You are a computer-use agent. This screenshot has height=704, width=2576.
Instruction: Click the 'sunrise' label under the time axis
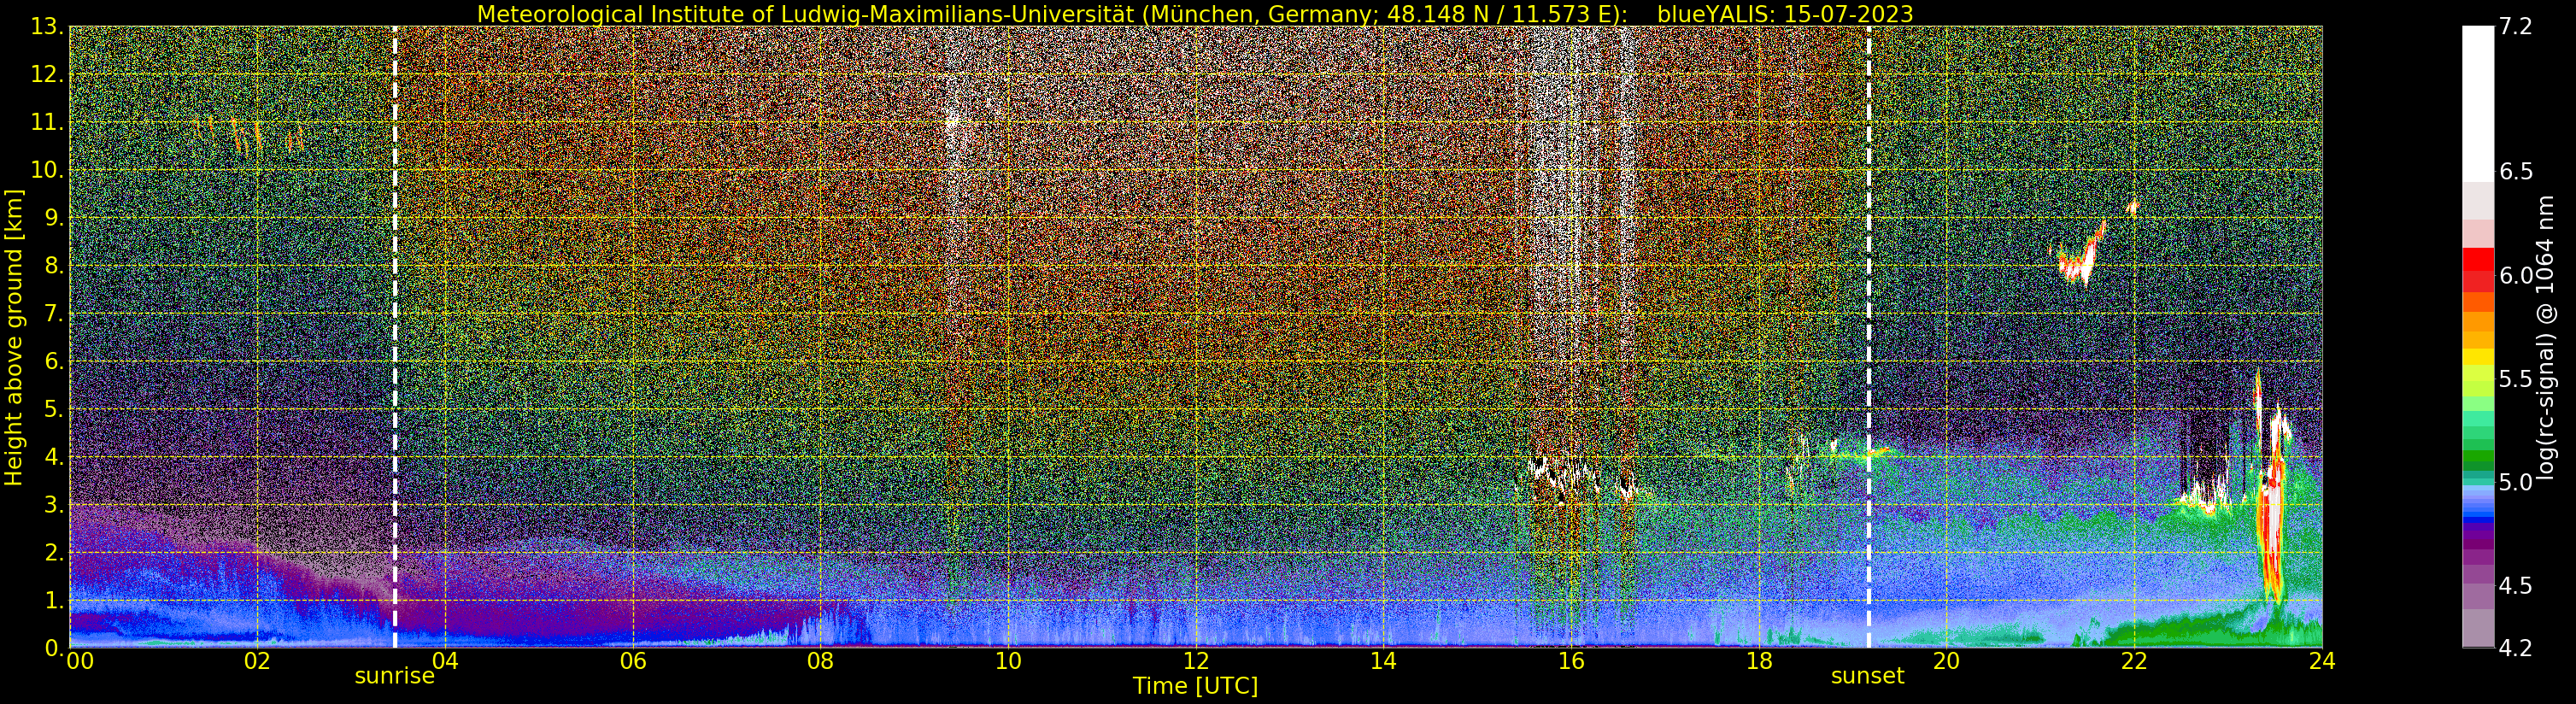point(394,676)
